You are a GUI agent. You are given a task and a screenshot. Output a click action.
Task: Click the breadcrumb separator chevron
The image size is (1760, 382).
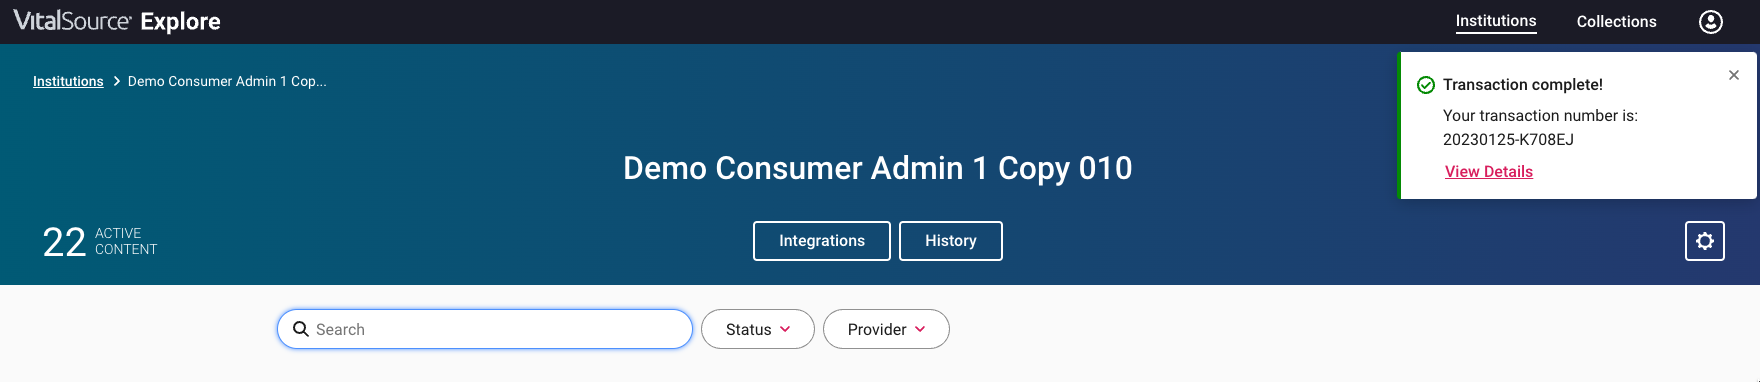point(116,81)
